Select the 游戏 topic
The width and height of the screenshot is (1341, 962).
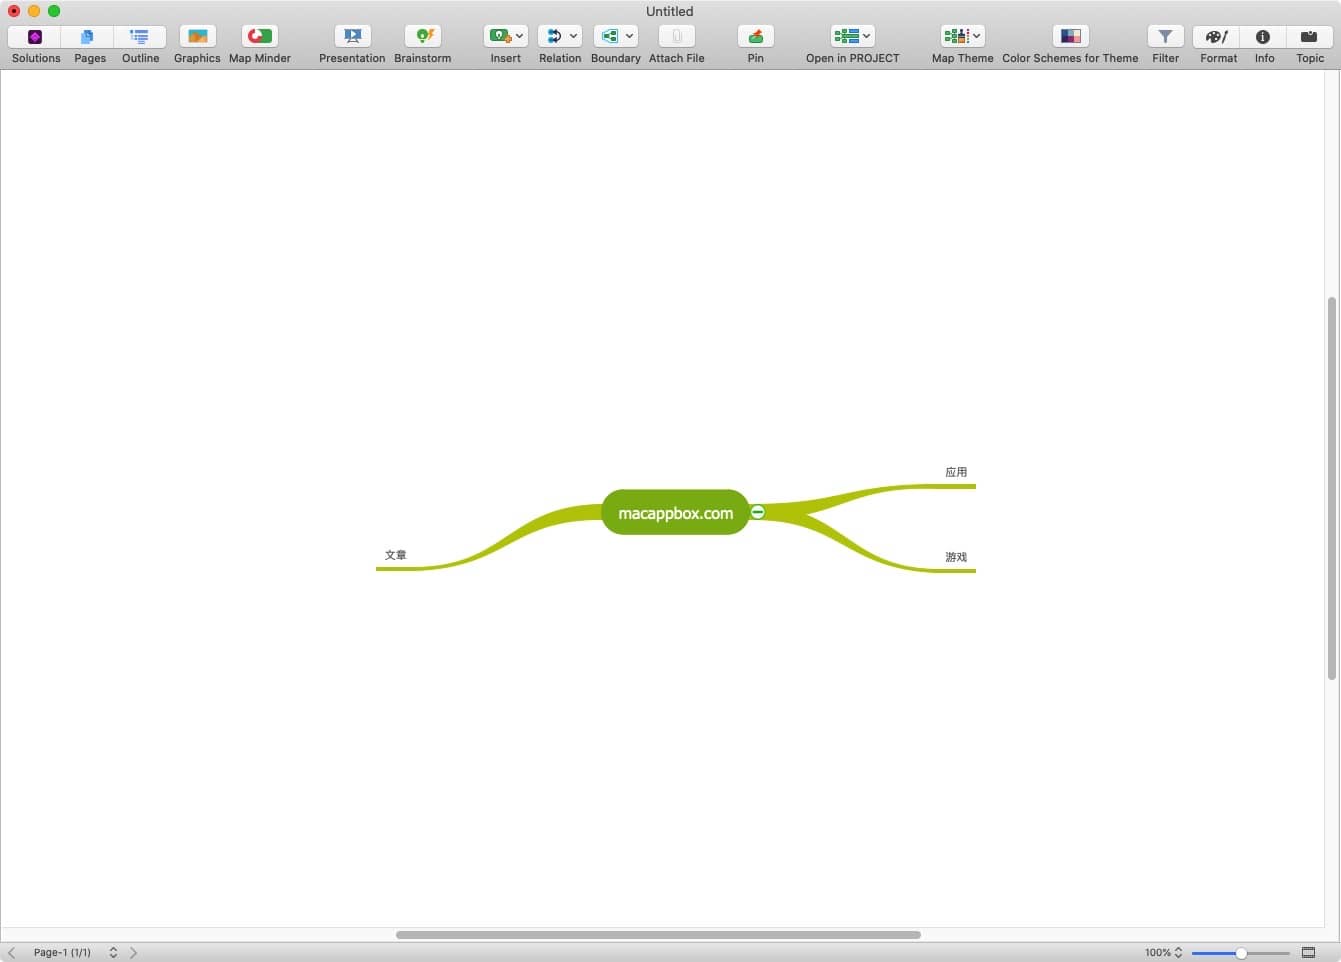[956, 557]
